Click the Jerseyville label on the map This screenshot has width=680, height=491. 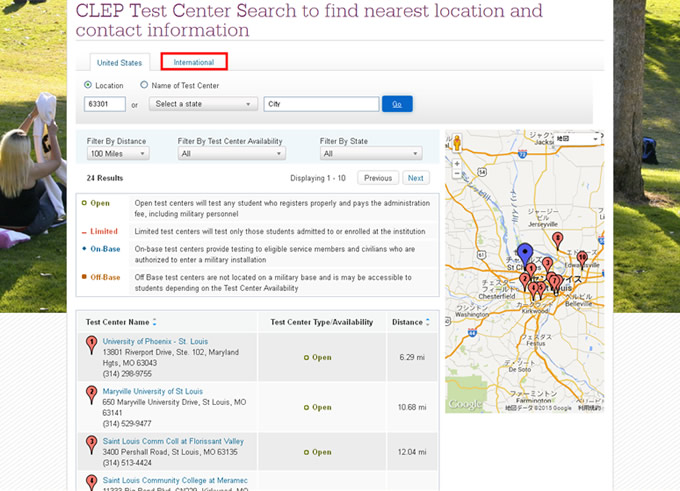click(543, 224)
